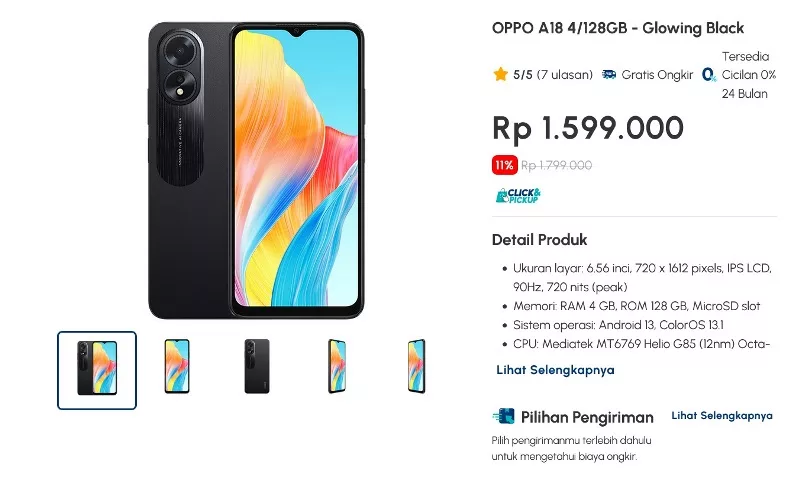Click the 7 ulasan reviews text

pyautogui.click(x=564, y=74)
